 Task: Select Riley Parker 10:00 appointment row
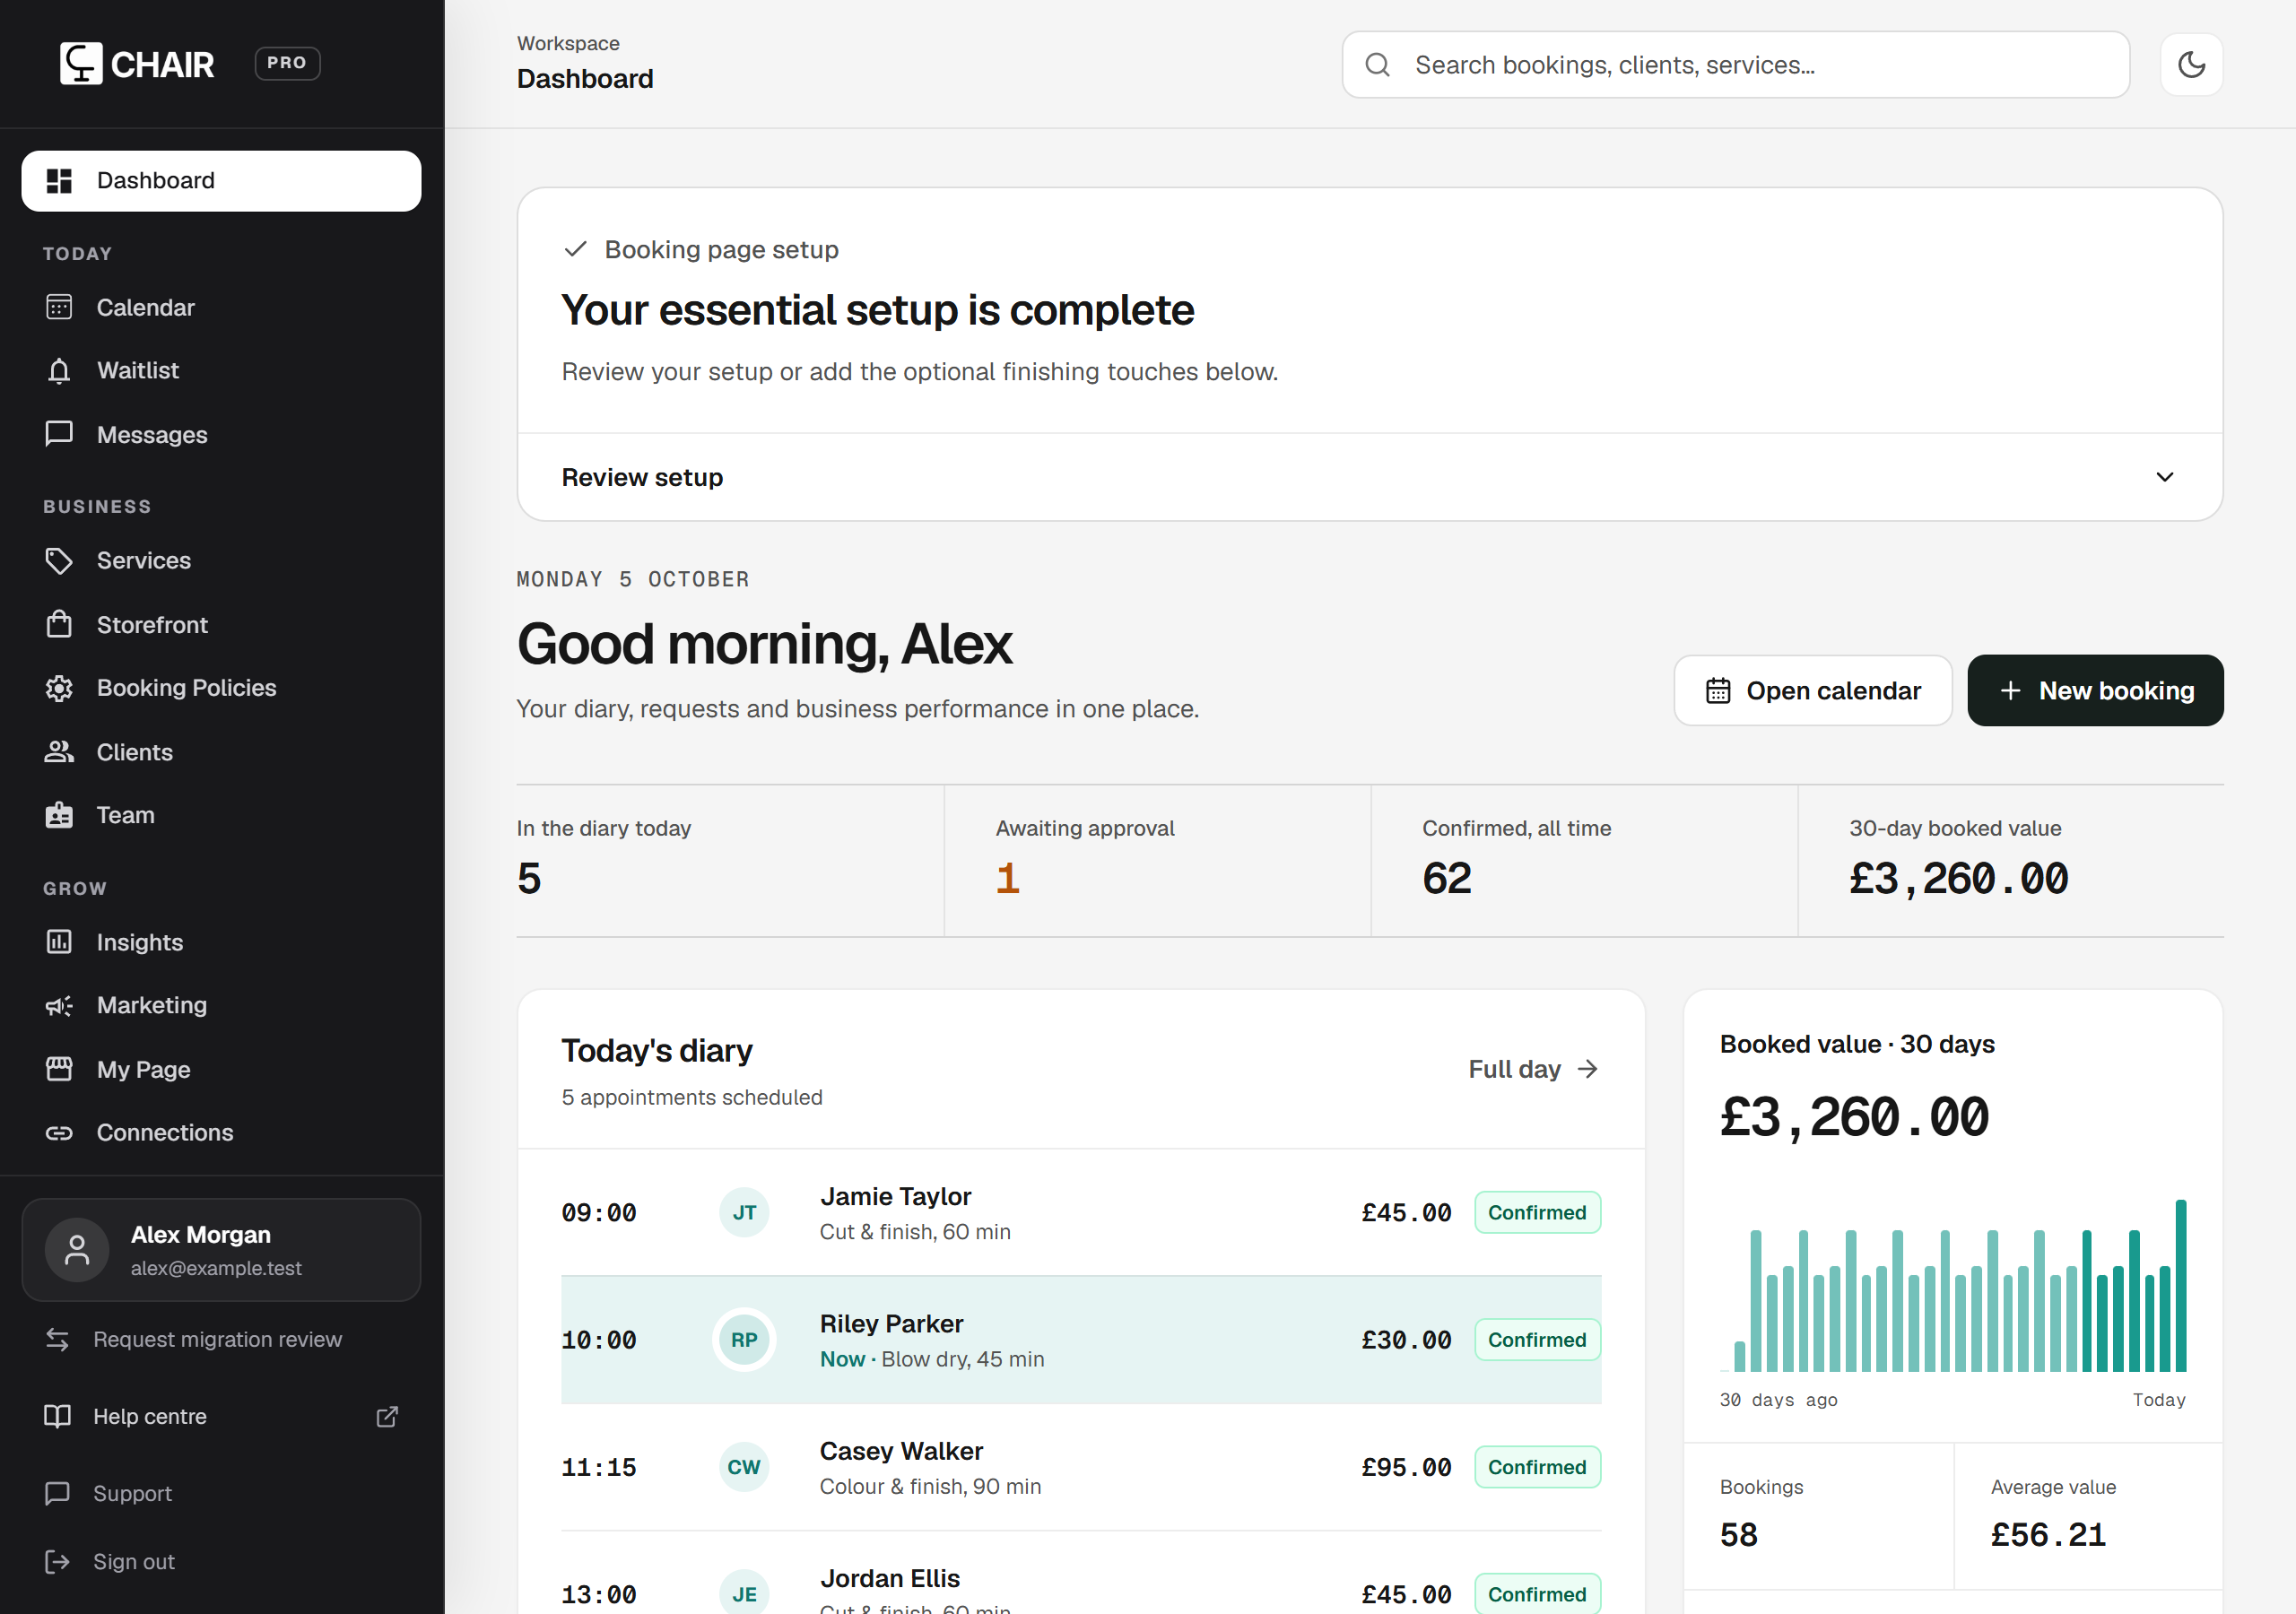[1080, 1340]
